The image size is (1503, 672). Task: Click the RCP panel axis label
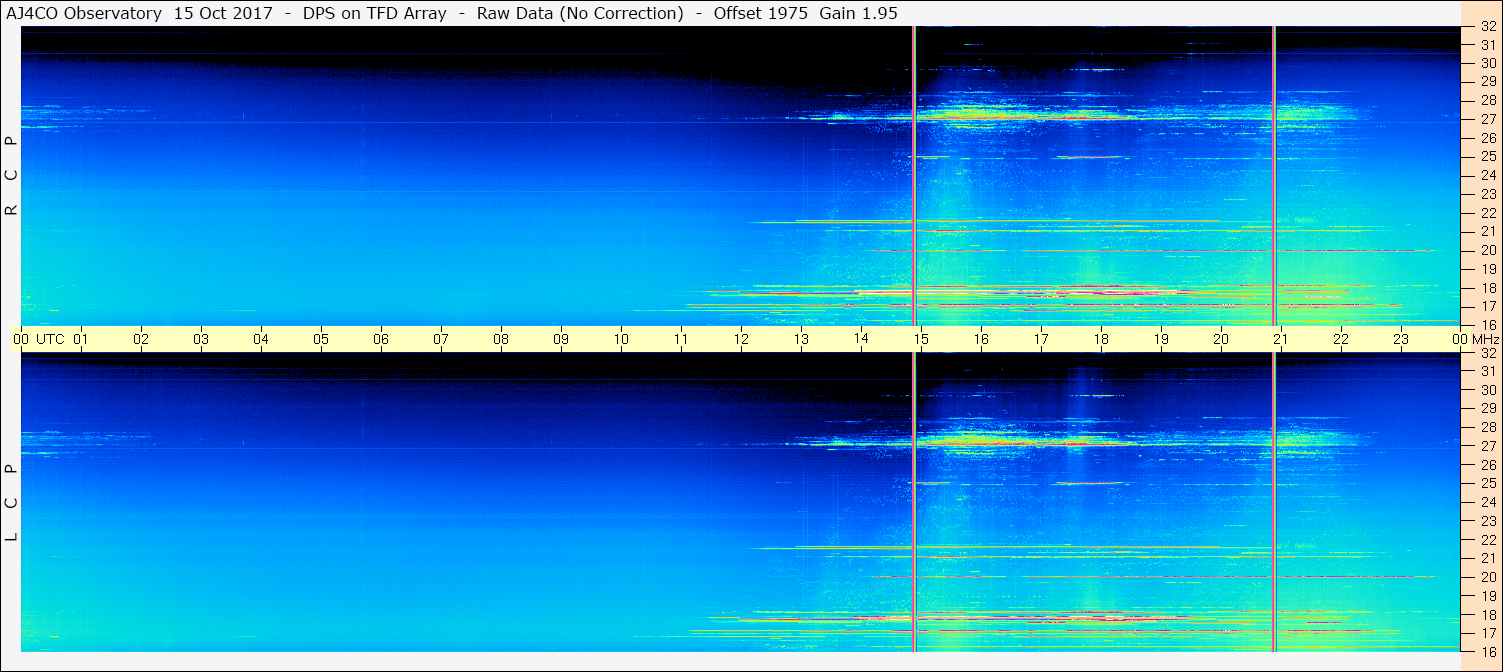[x=12, y=176]
